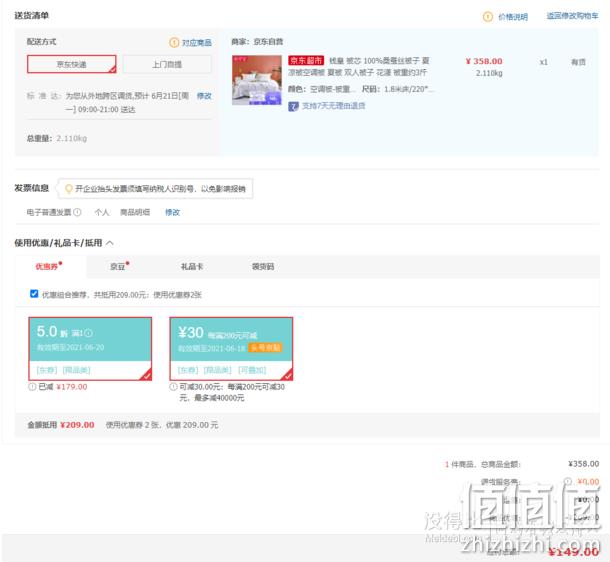610x562 pixels.
Task: Click 返回修改购物车 link
Action: point(572,16)
